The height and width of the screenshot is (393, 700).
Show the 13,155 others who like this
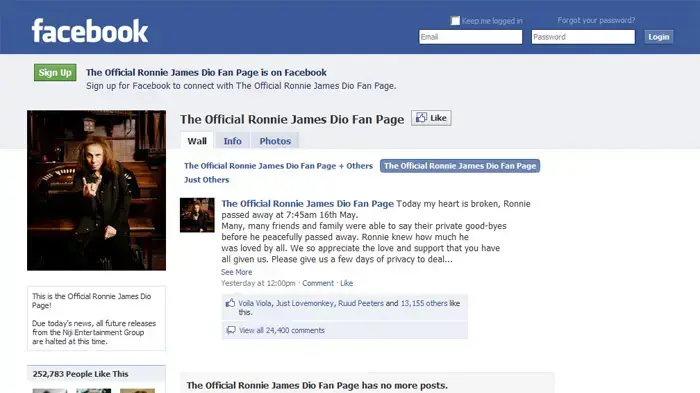click(424, 303)
